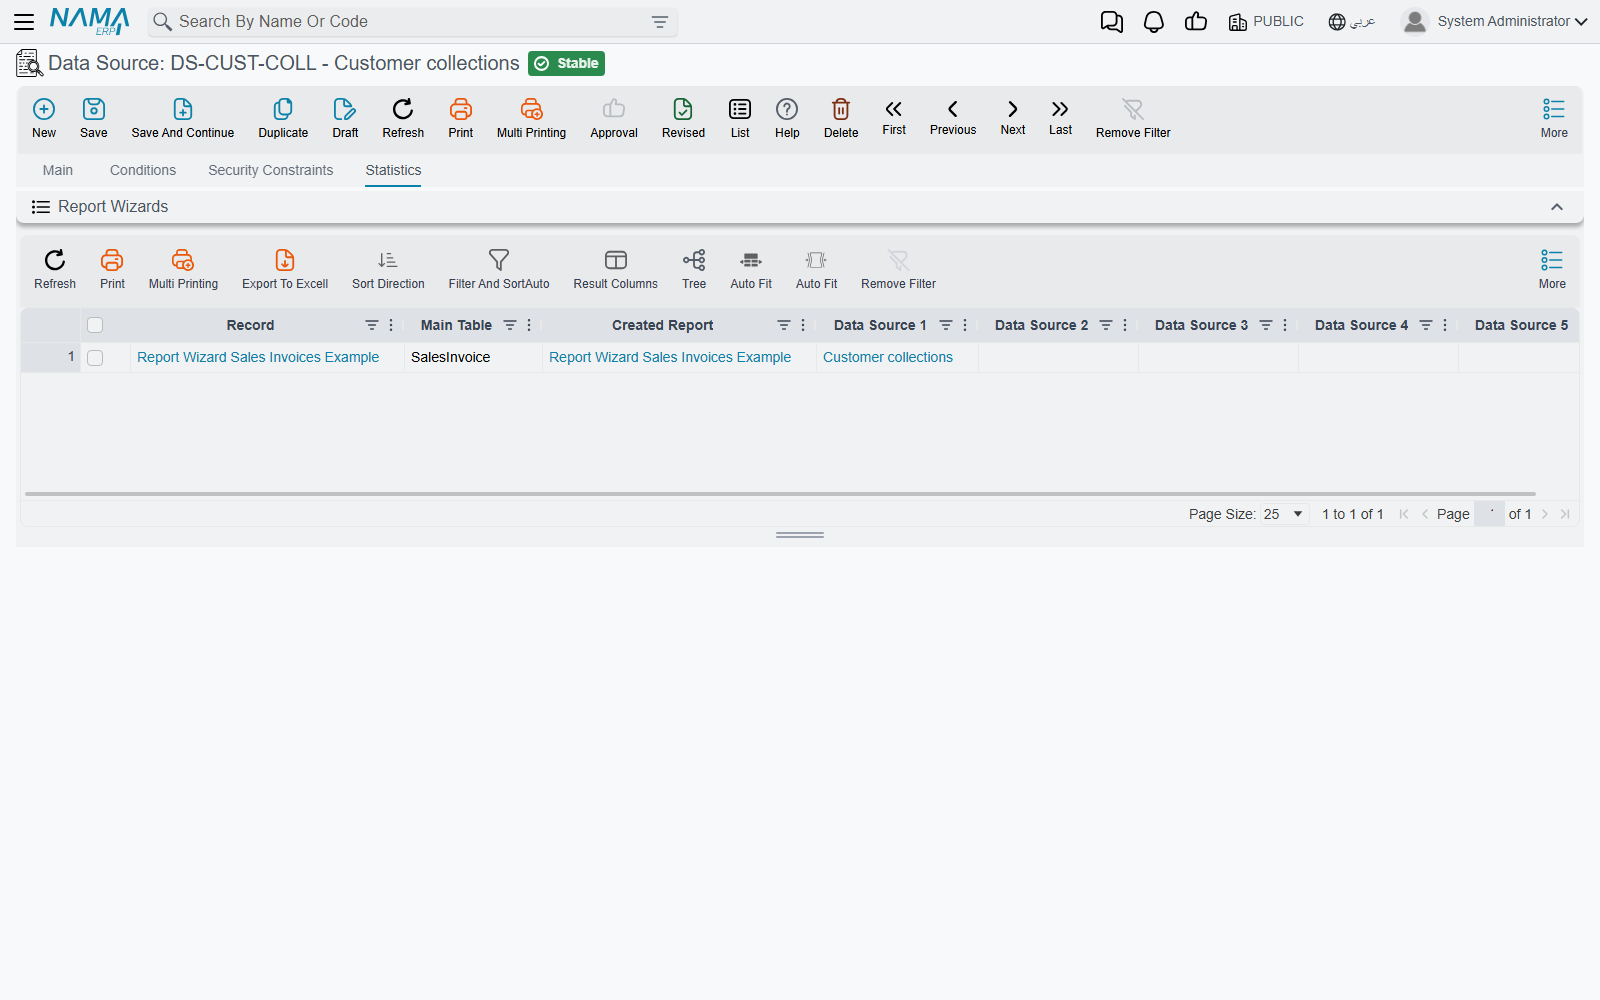Click the Revised icon
1600x1000 pixels.
tap(683, 109)
